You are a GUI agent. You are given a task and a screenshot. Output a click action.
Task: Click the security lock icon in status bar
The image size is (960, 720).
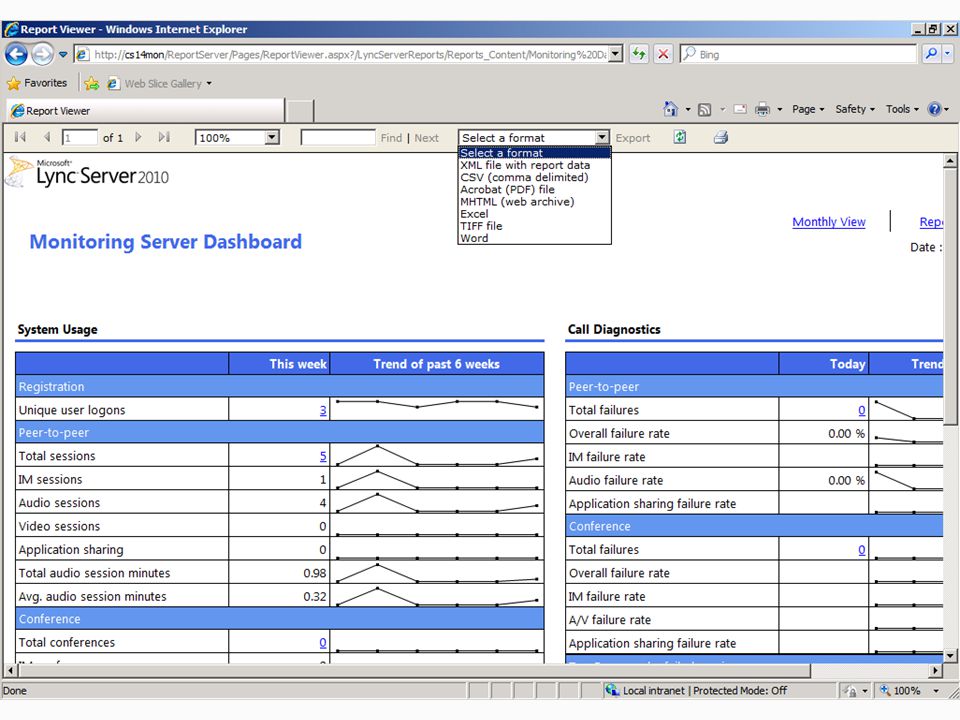pos(850,691)
